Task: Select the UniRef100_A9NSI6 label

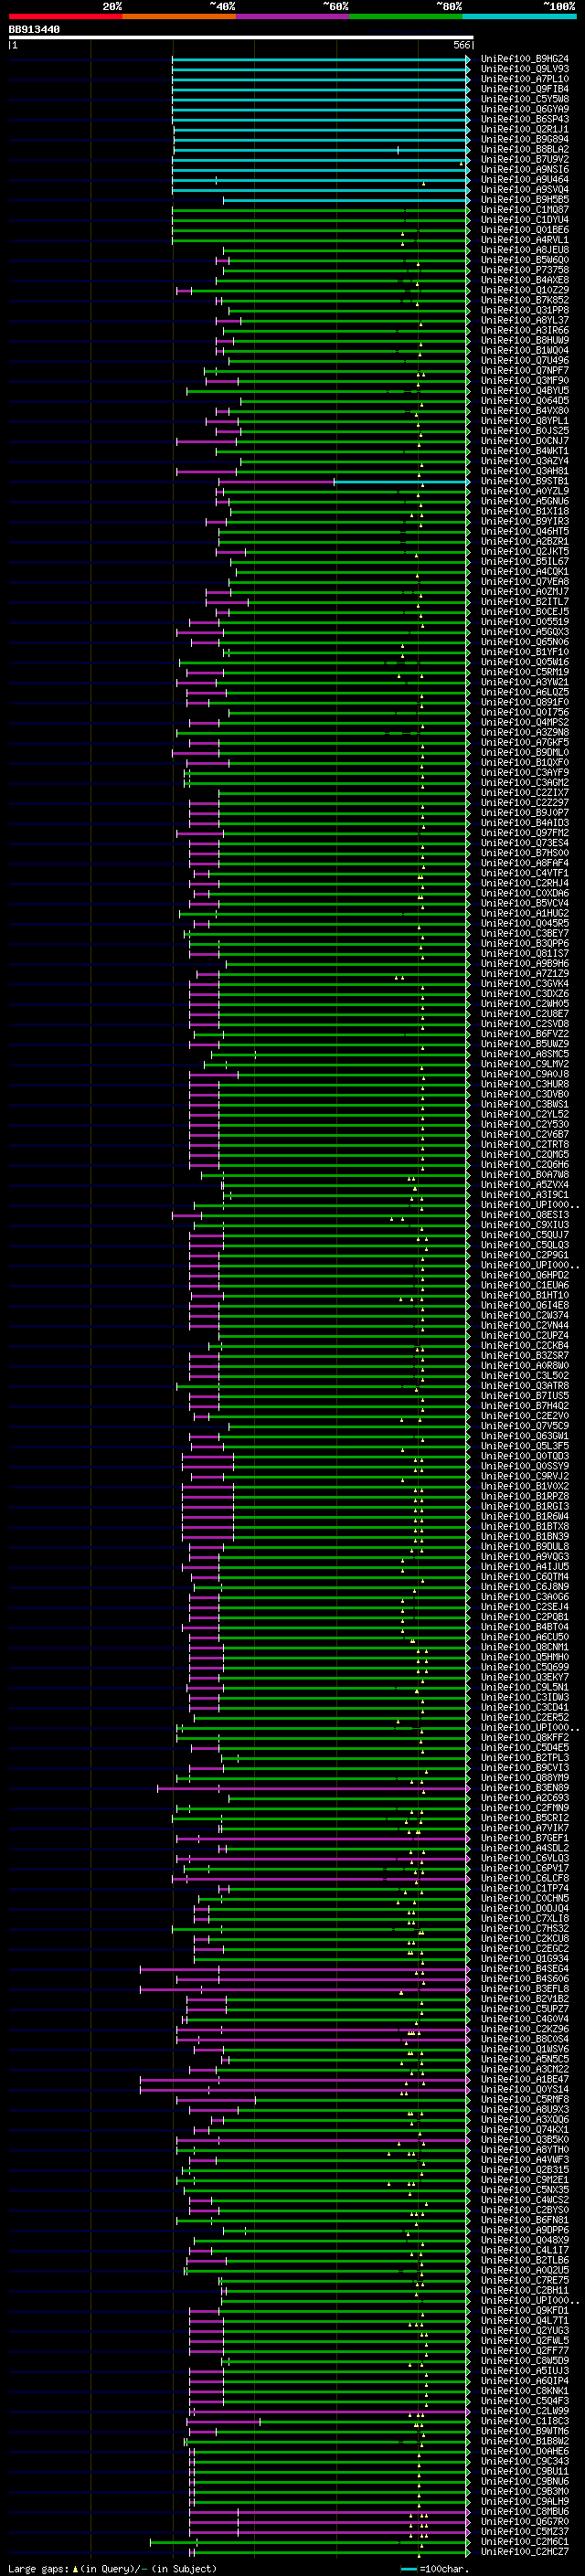Action: coord(524,169)
